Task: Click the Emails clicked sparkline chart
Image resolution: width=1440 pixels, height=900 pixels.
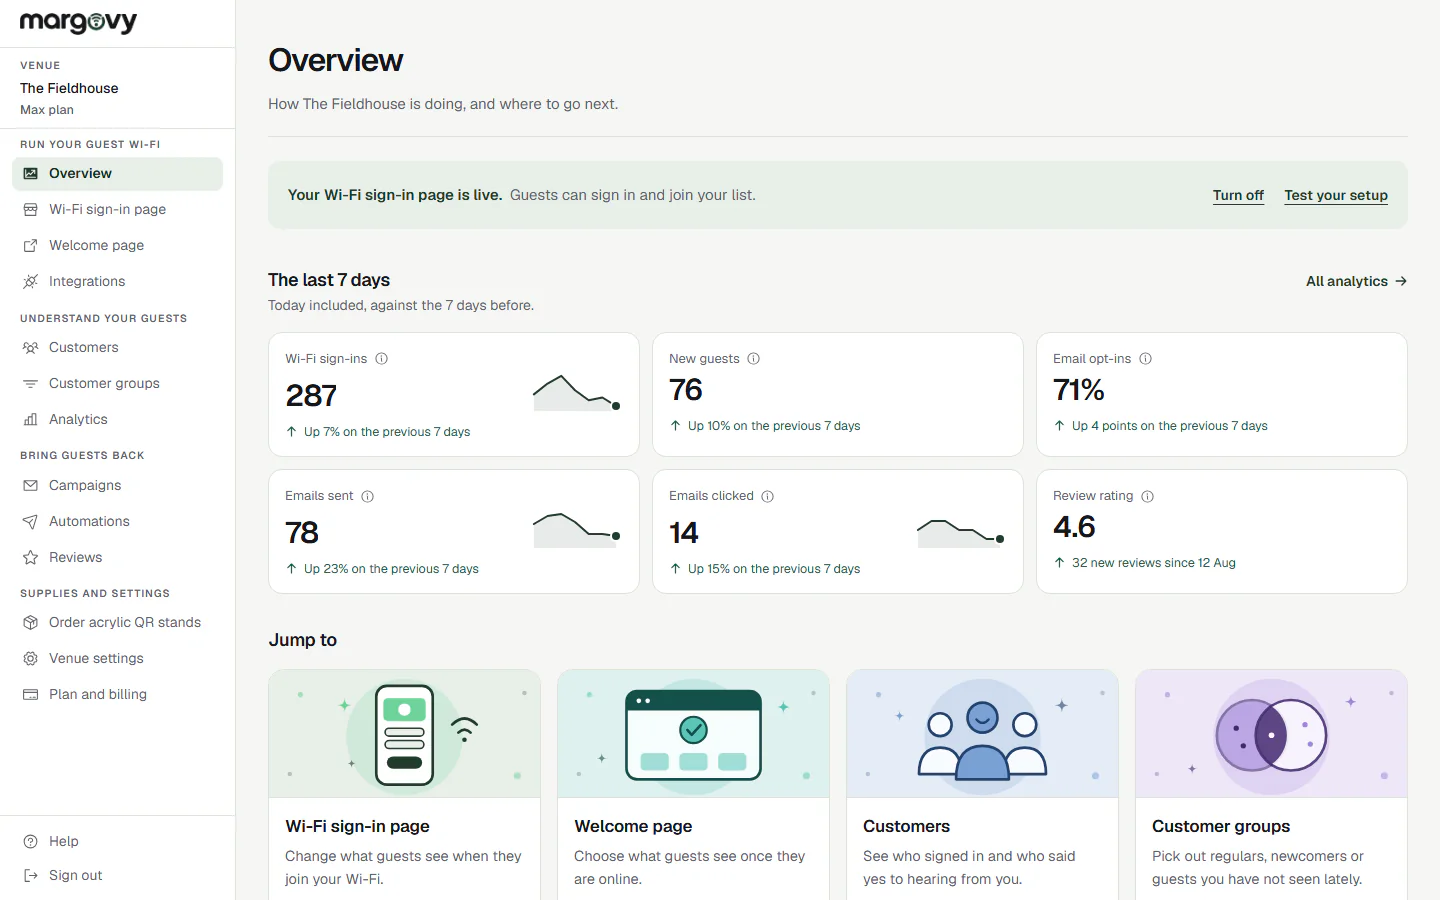Action: coord(961,533)
